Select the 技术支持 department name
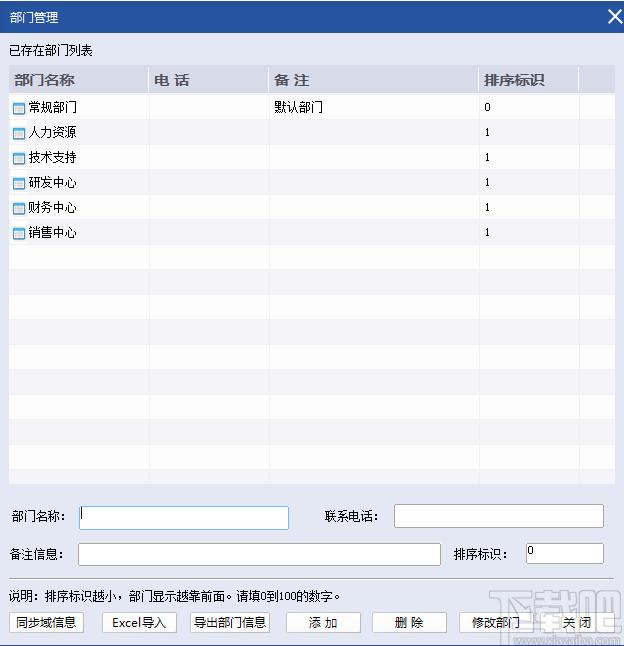 tap(52, 157)
